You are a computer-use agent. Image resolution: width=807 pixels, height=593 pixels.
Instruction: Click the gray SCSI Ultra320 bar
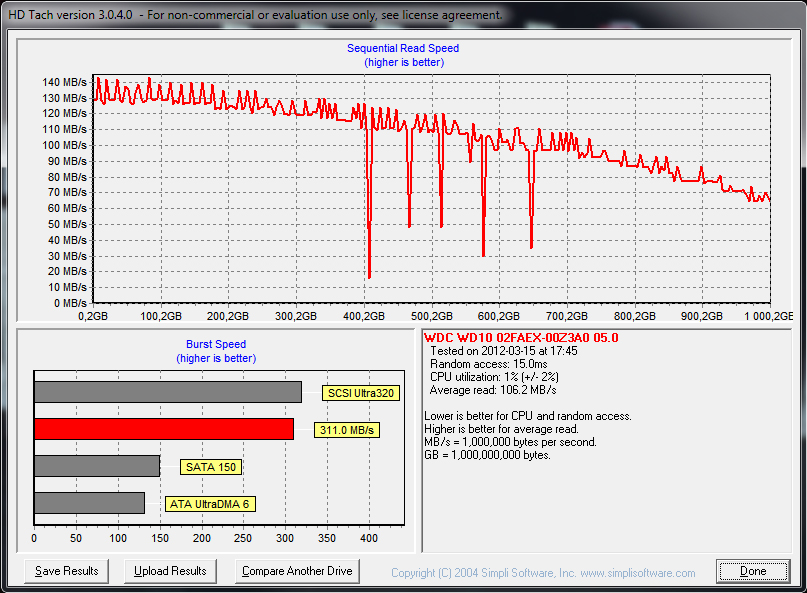[x=168, y=392]
